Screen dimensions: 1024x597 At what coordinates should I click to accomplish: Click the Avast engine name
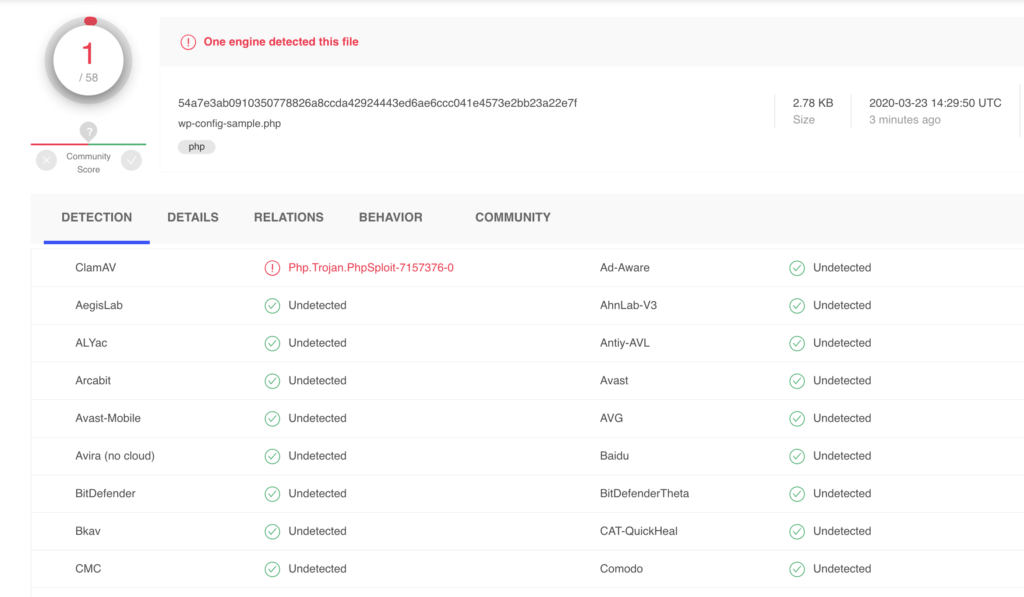pyautogui.click(x=614, y=381)
